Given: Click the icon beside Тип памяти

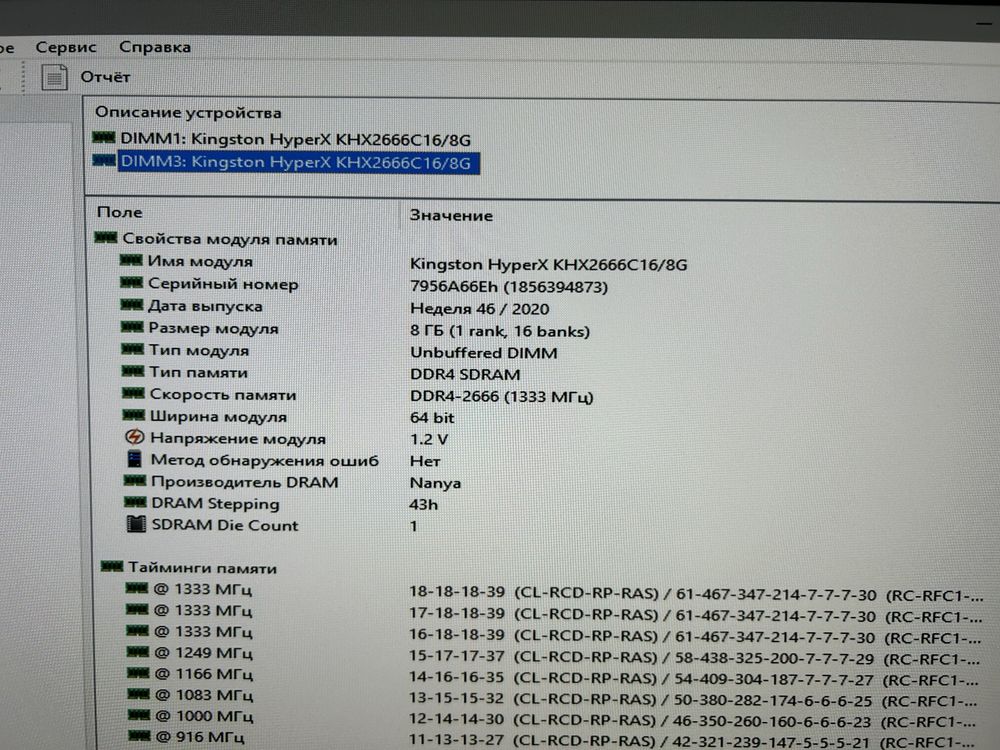Looking at the screenshot, I should (x=133, y=371).
